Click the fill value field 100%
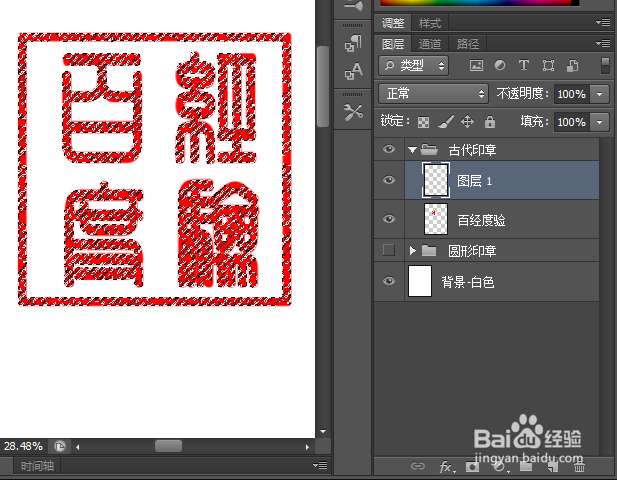This screenshot has height=480, width=617. click(571, 122)
